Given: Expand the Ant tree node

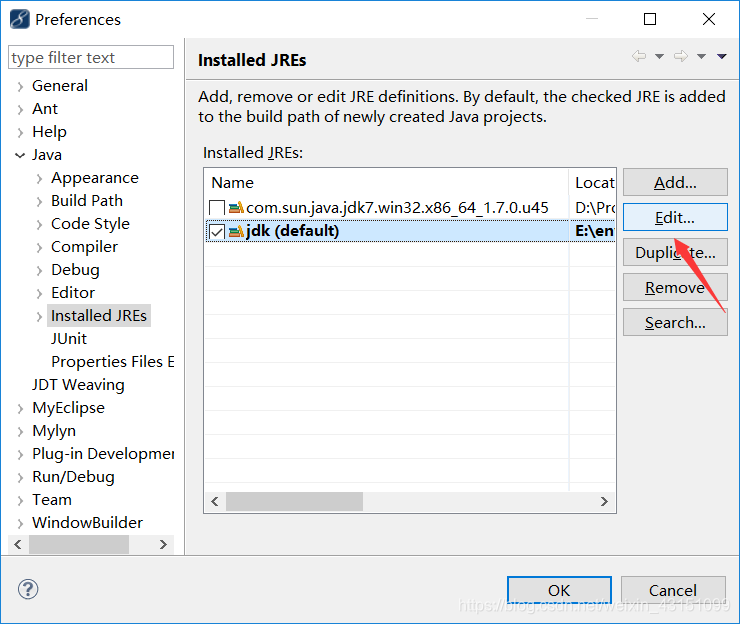Looking at the screenshot, I should point(20,110).
